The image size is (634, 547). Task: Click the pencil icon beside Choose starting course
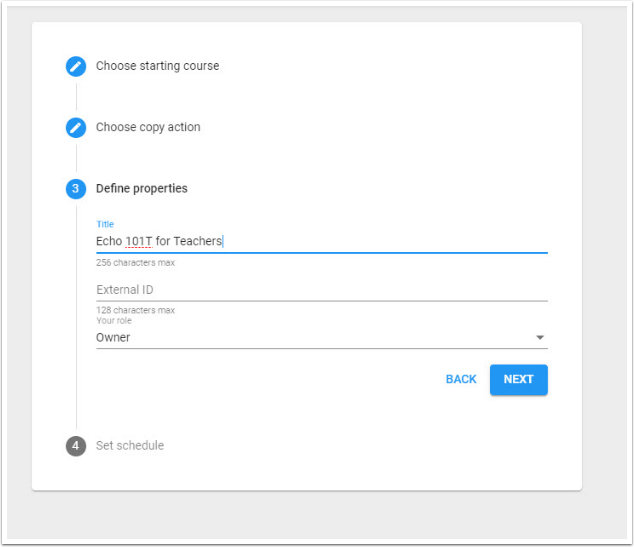76,67
